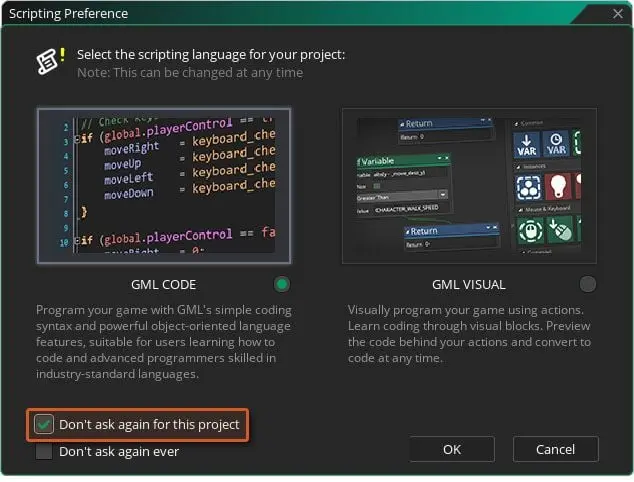Uncheck Don't ask again for this project
The height and width of the screenshot is (482, 634).
click(45, 425)
